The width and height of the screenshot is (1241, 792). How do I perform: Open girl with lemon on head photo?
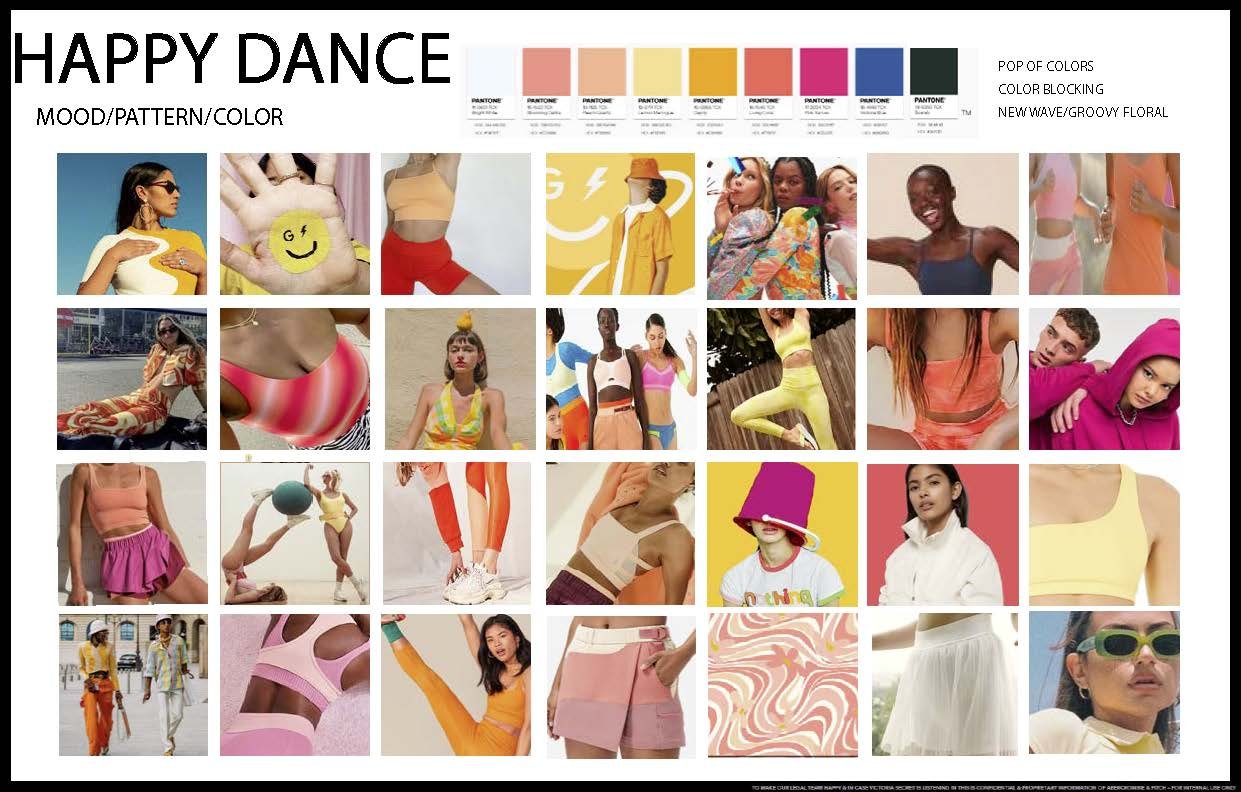pos(460,379)
